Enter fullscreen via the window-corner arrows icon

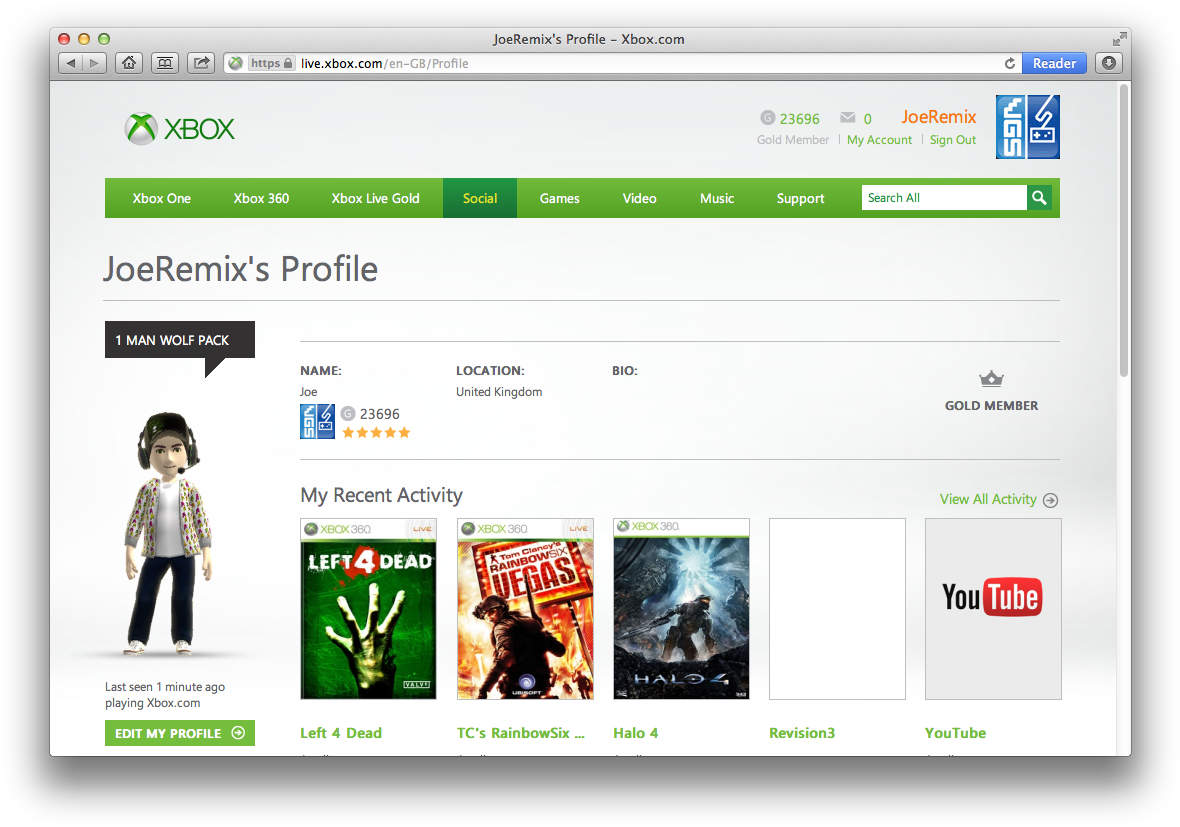point(1120,39)
